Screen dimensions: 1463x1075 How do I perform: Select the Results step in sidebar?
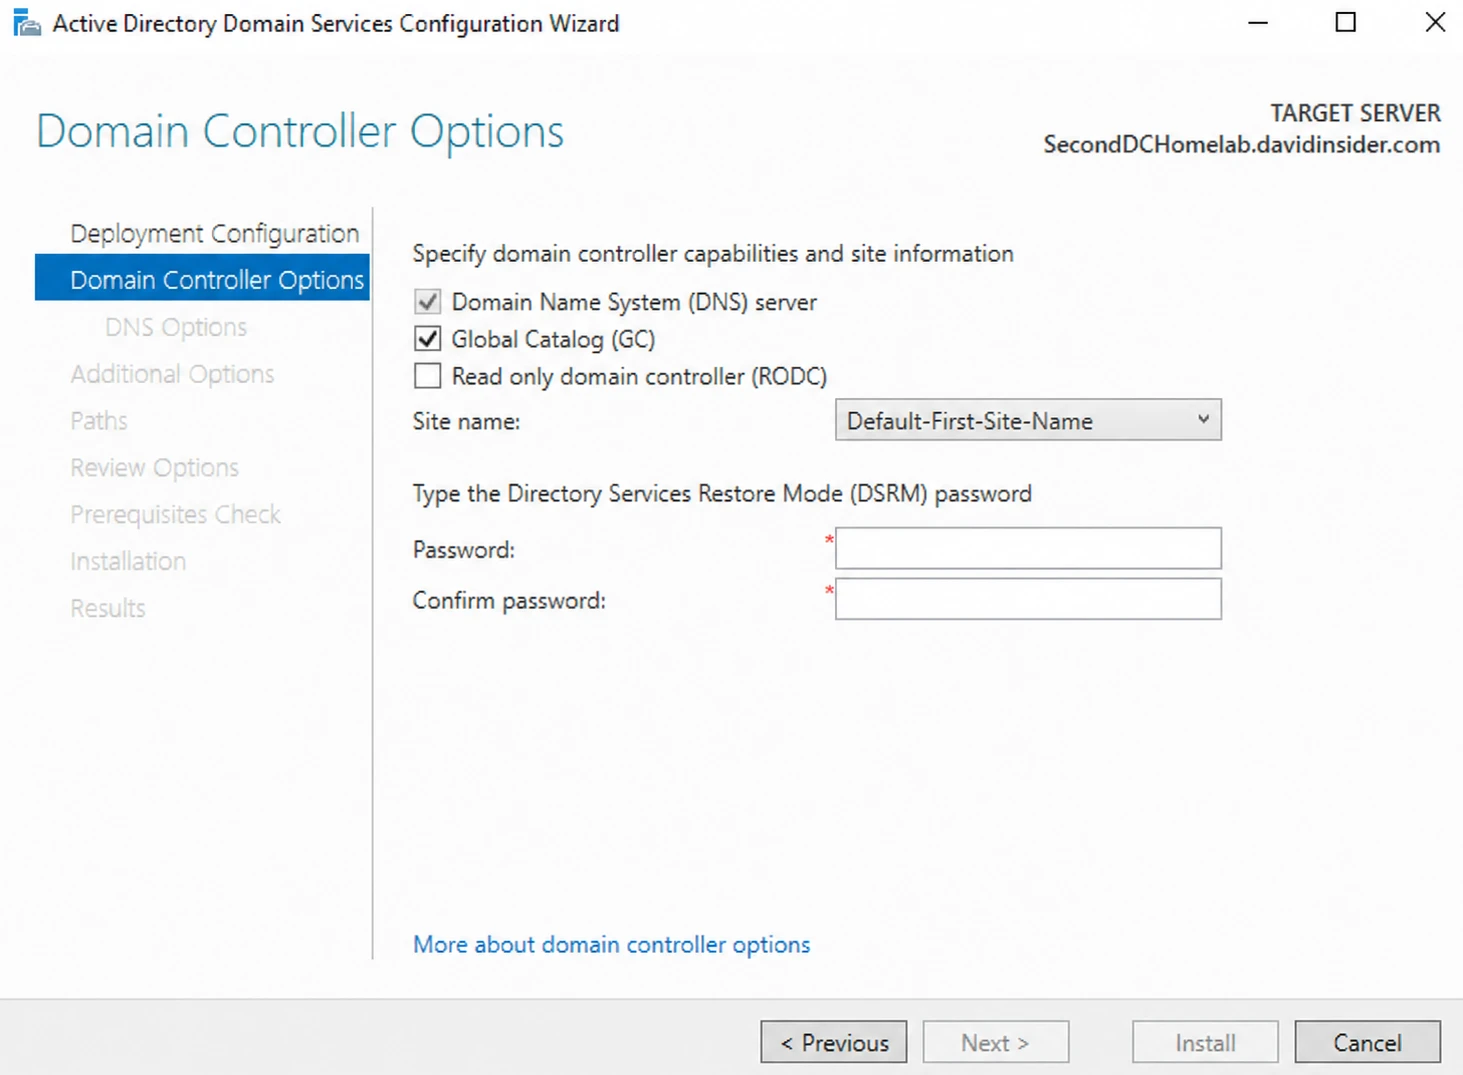coord(108,608)
